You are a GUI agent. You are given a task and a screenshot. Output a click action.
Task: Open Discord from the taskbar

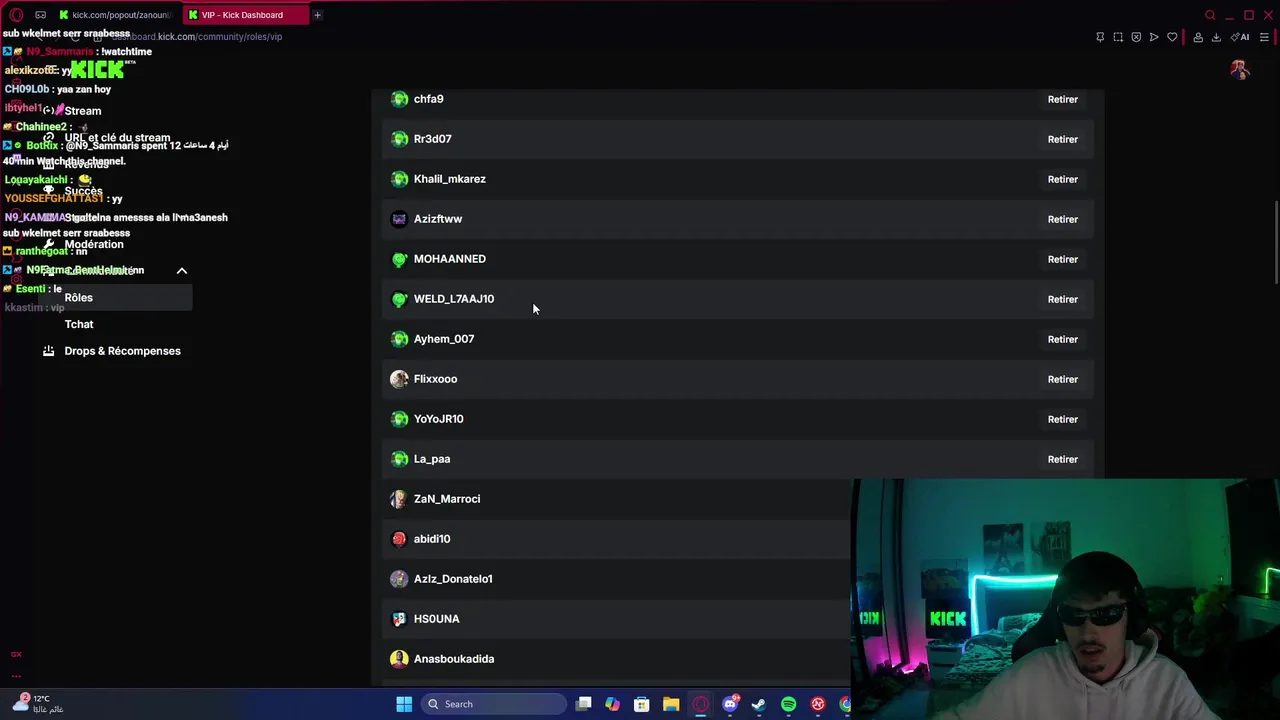coord(730,704)
